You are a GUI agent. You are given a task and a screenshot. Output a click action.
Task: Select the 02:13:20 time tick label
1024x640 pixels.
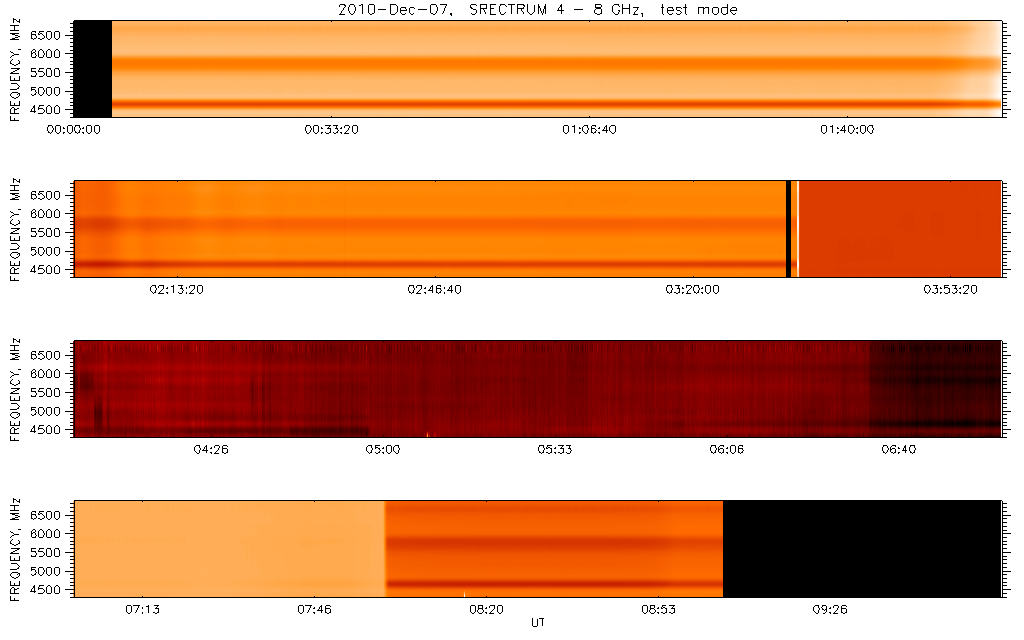pyautogui.click(x=177, y=290)
